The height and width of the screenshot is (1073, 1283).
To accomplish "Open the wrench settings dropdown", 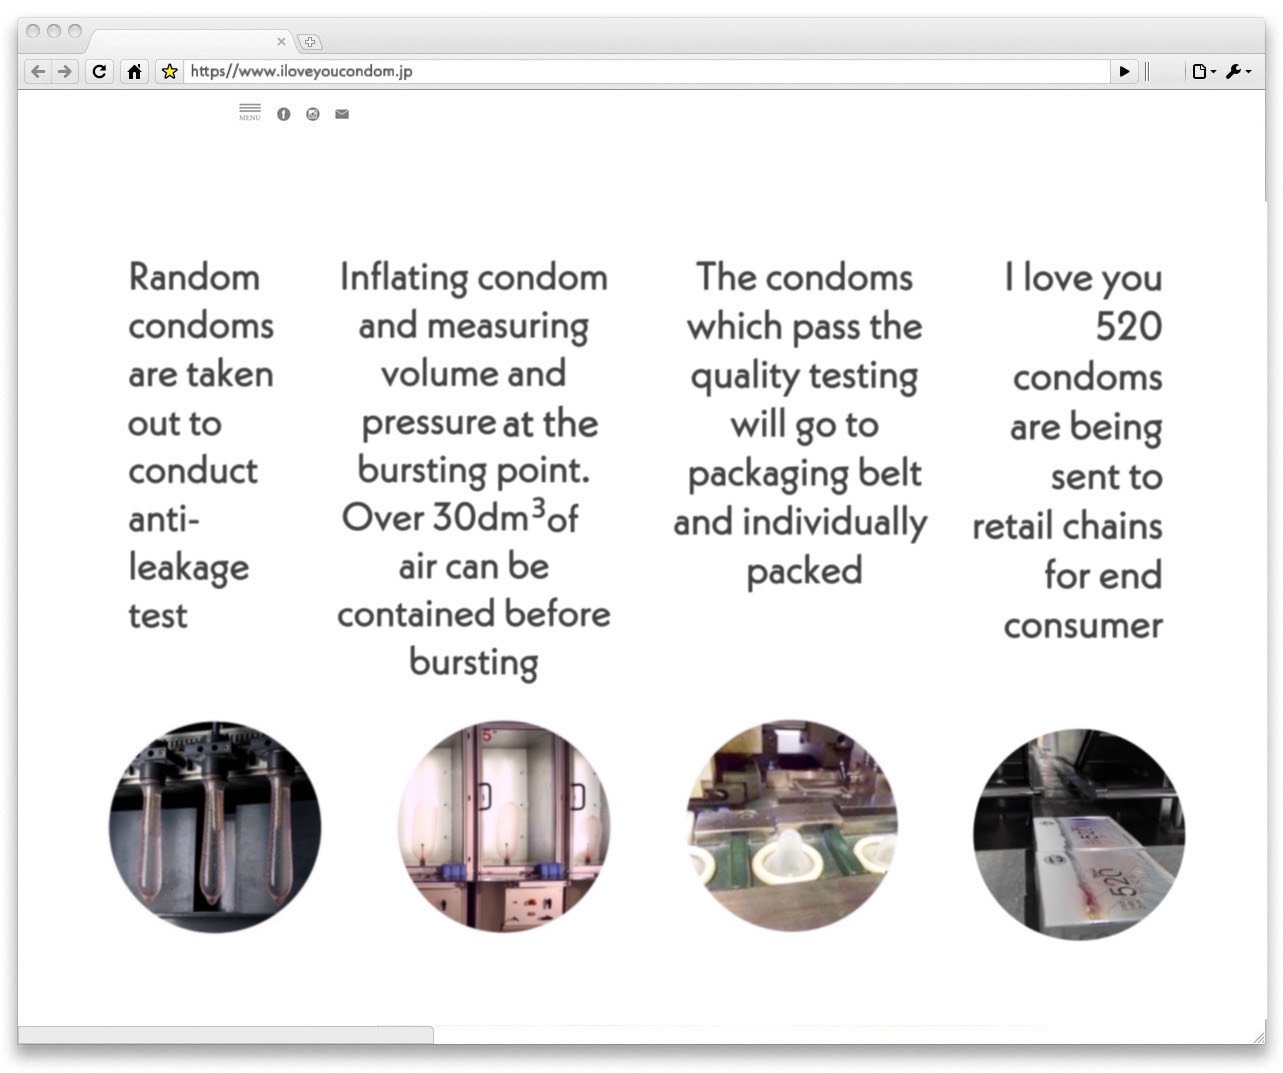I will coord(1238,71).
